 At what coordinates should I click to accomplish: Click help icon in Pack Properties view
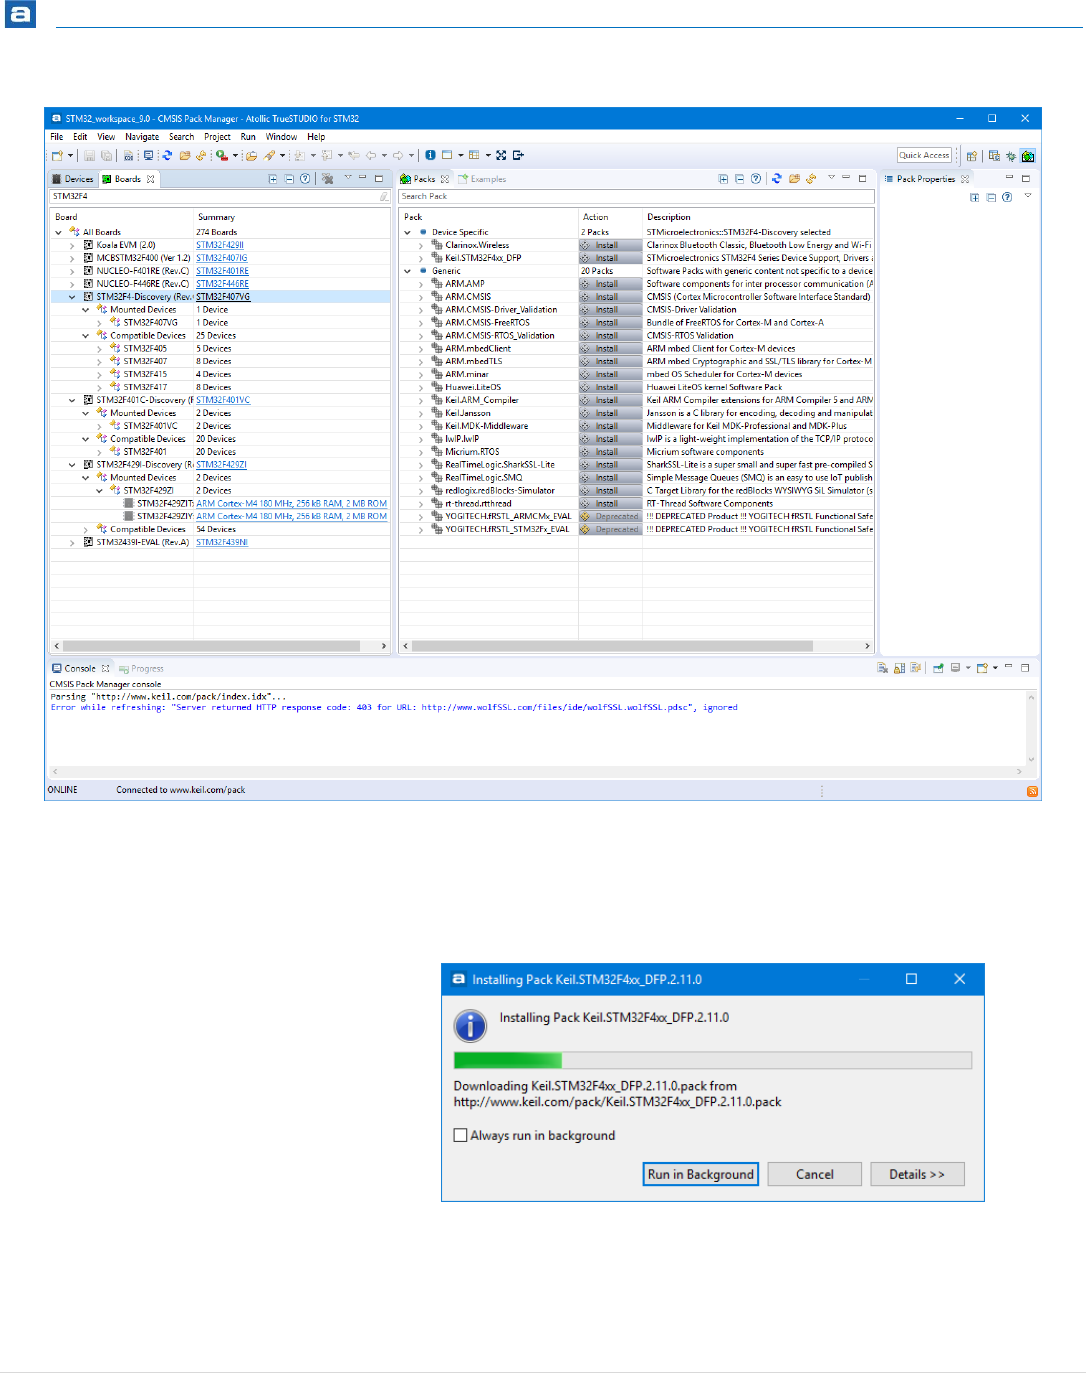(x=1007, y=197)
